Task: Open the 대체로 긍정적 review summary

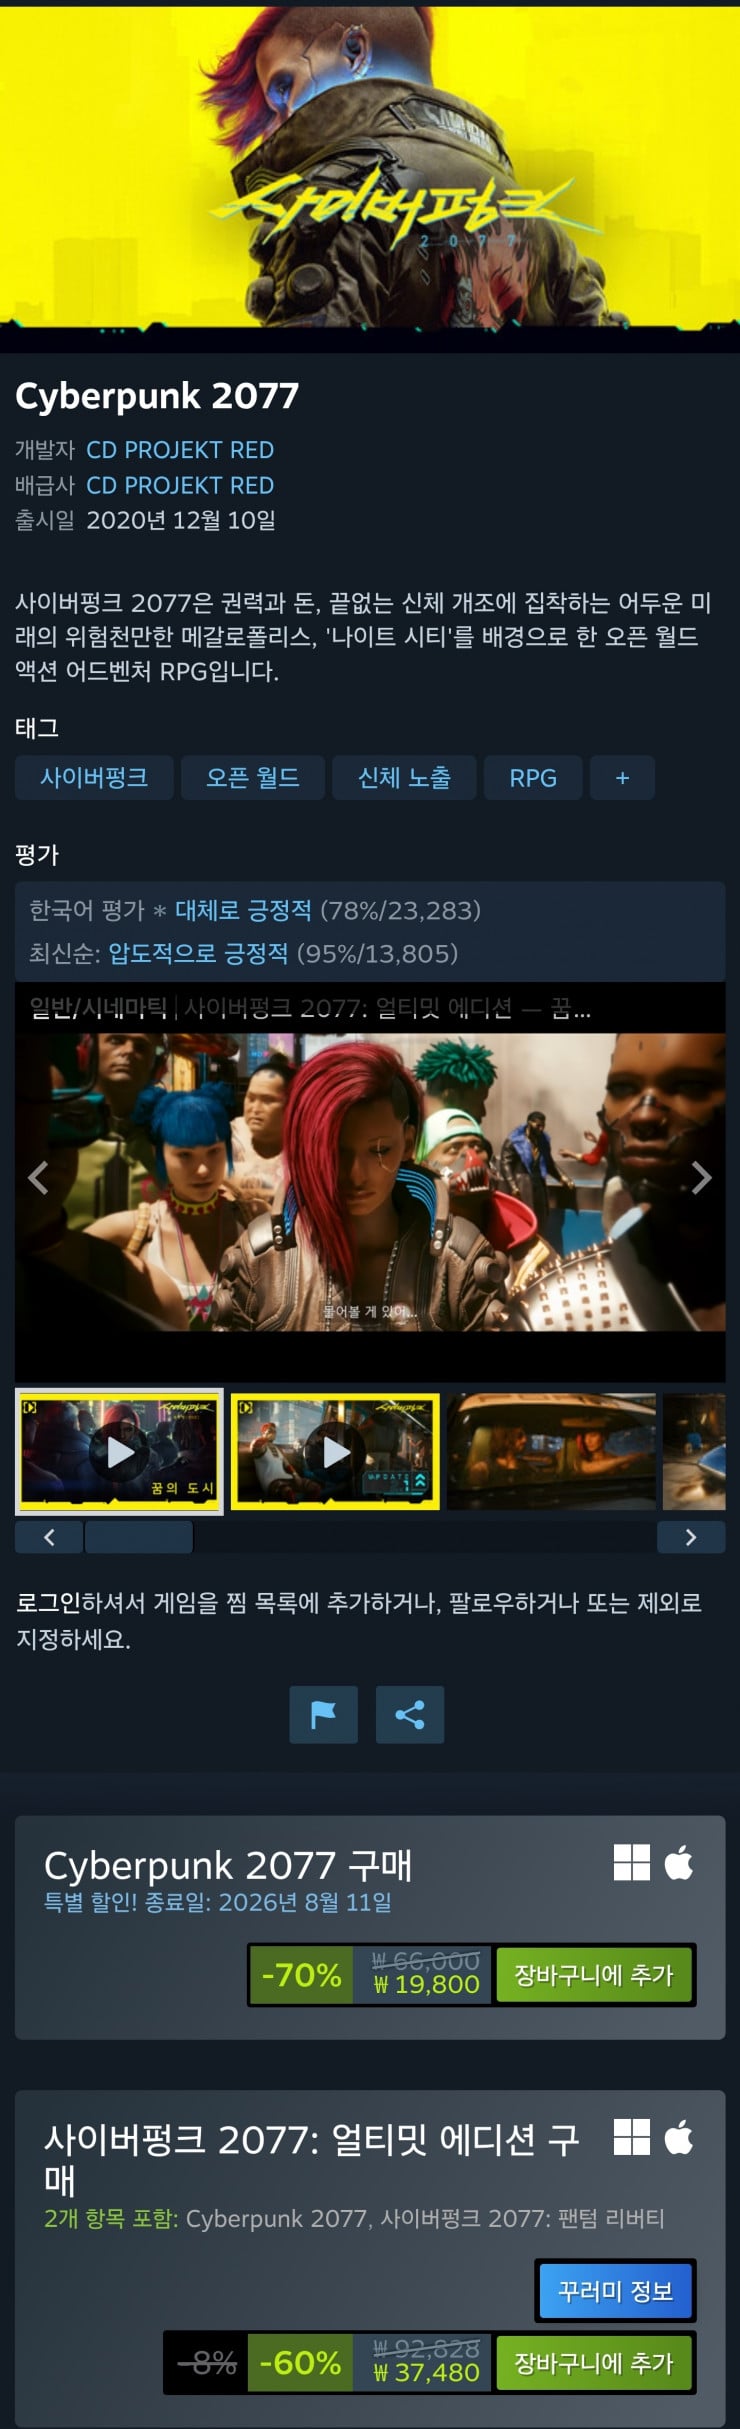Action: (x=243, y=910)
